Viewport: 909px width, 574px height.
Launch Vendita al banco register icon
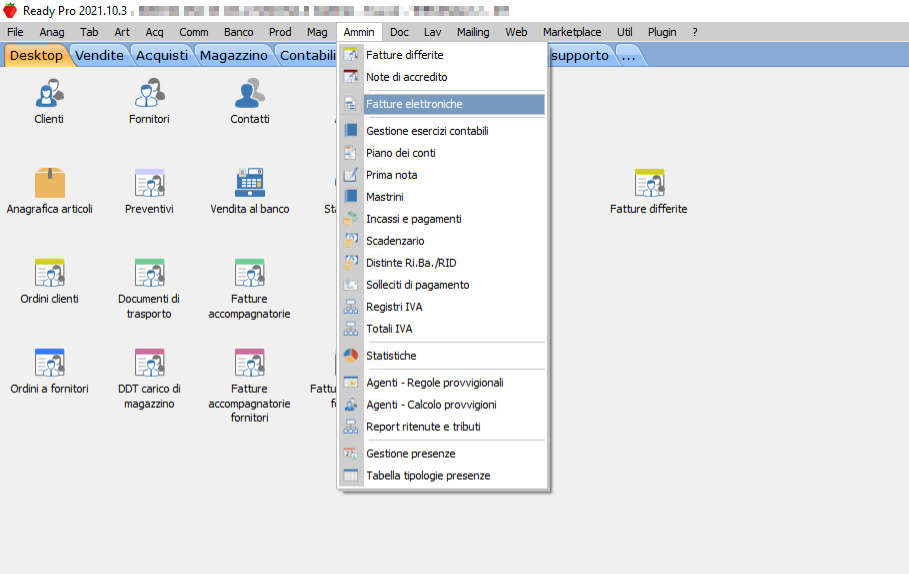[250, 183]
